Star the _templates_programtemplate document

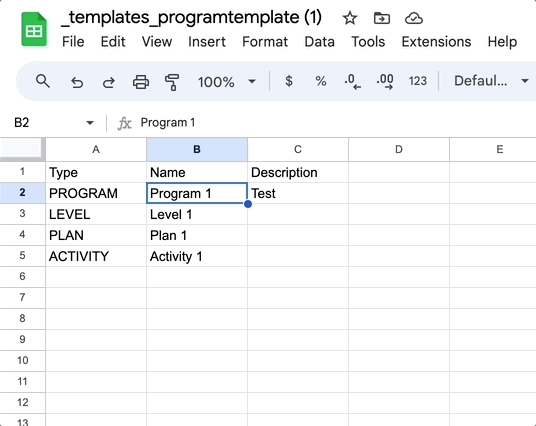tap(350, 18)
